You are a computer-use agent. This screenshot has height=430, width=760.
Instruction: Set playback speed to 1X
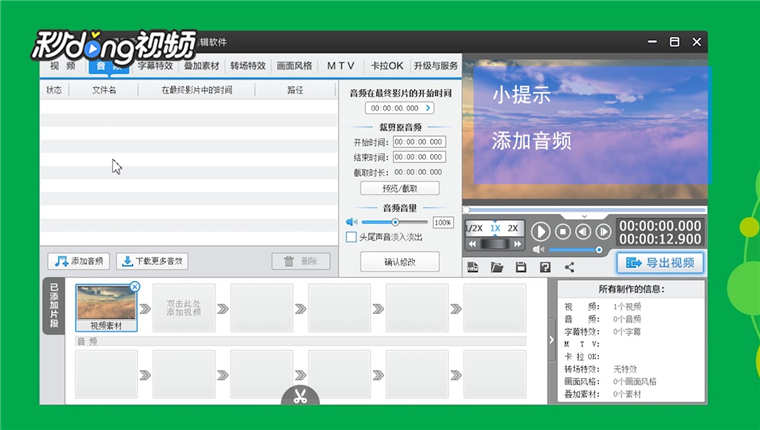[x=495, y=228]
